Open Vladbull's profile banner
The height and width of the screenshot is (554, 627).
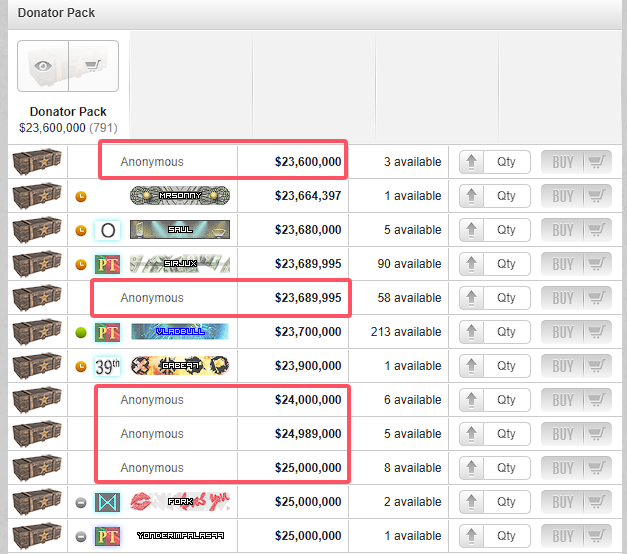[179, 332]
